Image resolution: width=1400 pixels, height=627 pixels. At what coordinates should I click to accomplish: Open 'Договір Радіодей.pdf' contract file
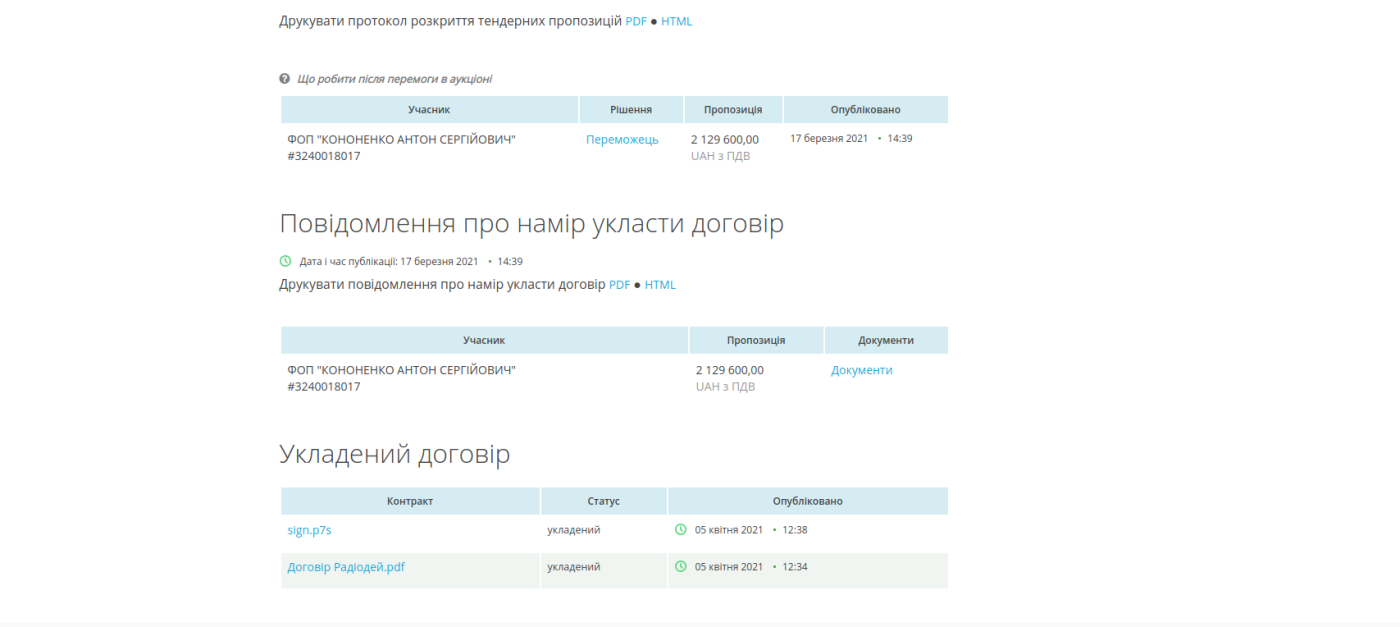click(x=346, y=567)
